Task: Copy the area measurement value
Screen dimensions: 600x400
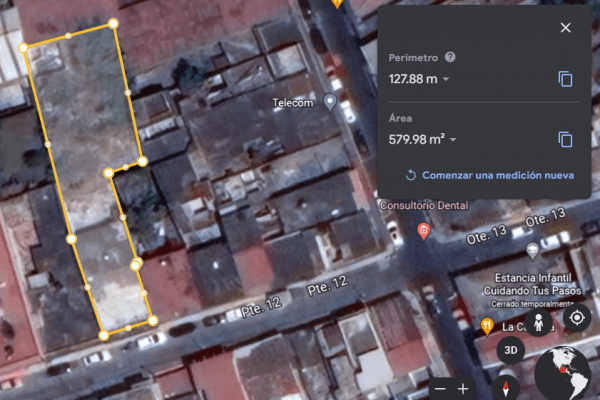Action: click(x=565, y=140)
